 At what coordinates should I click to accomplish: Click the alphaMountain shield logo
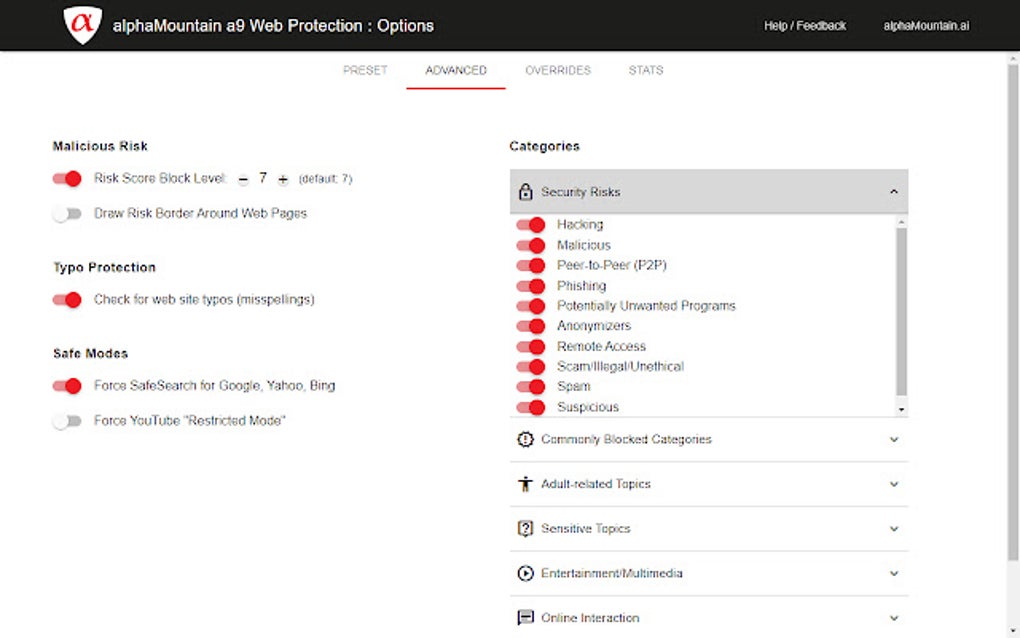83,25
